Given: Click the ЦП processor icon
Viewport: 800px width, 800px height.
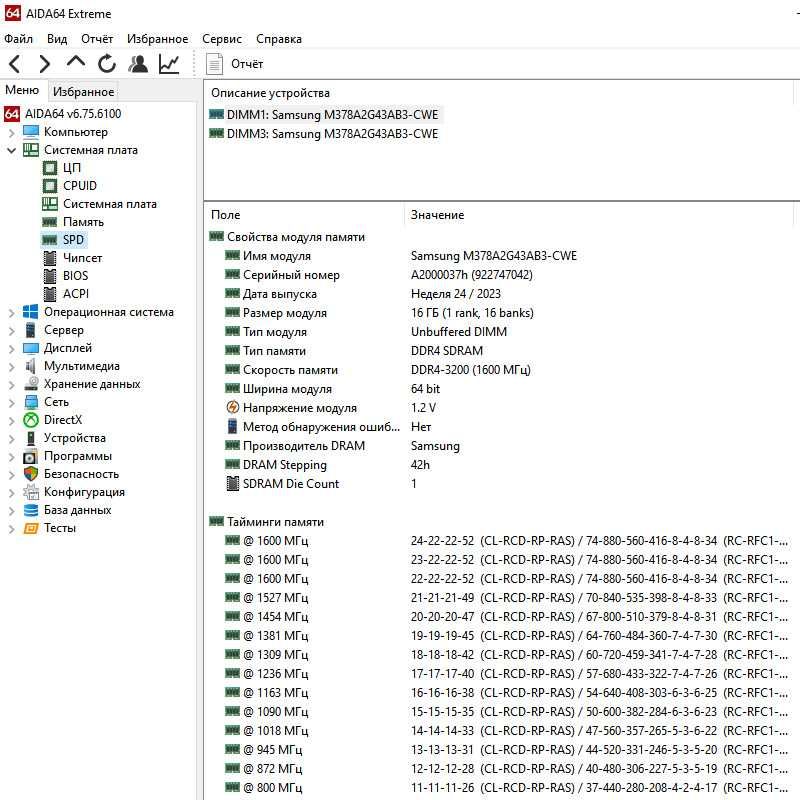Looking at the screenshot, I should tap(50, 168).
